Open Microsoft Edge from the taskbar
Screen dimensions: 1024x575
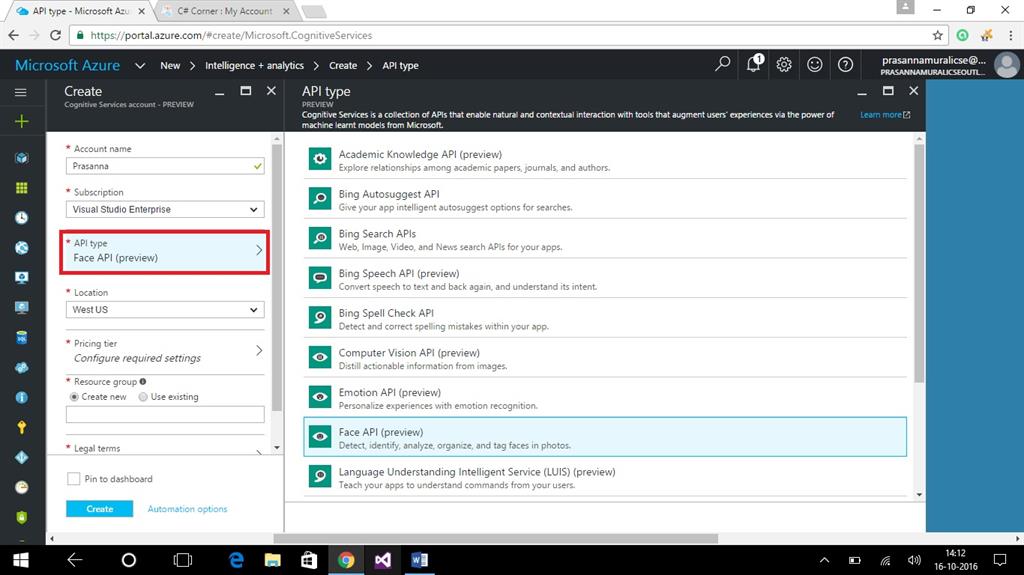[236, 560]
